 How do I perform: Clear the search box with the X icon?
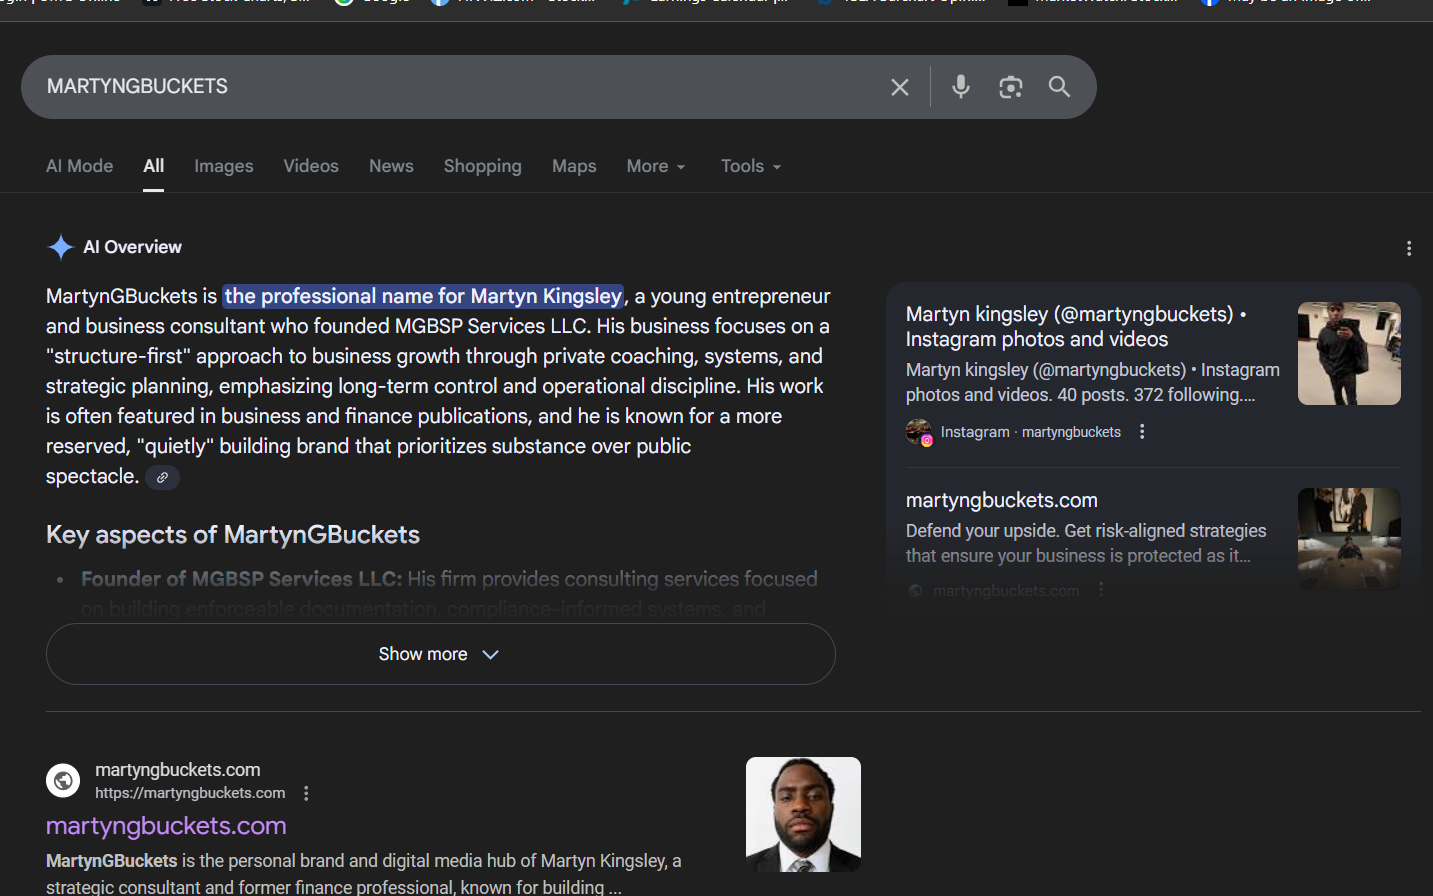(899, 87)
